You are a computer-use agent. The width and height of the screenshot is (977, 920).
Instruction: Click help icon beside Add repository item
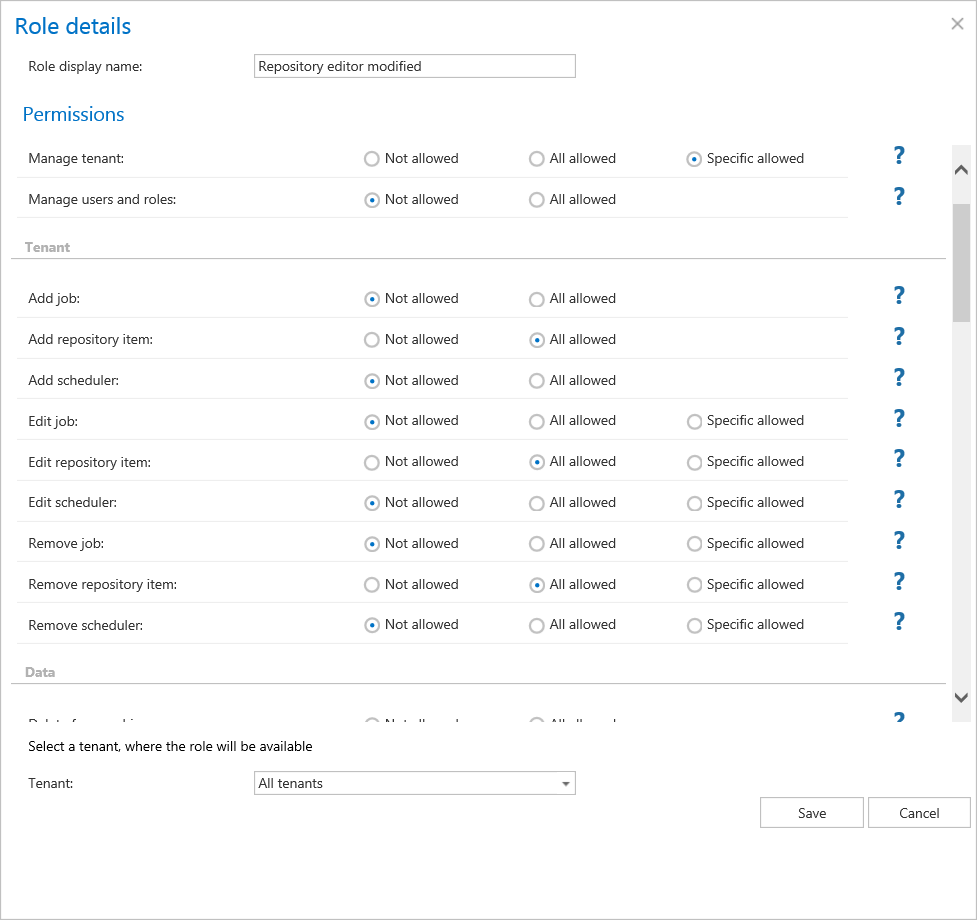(898, 337)
